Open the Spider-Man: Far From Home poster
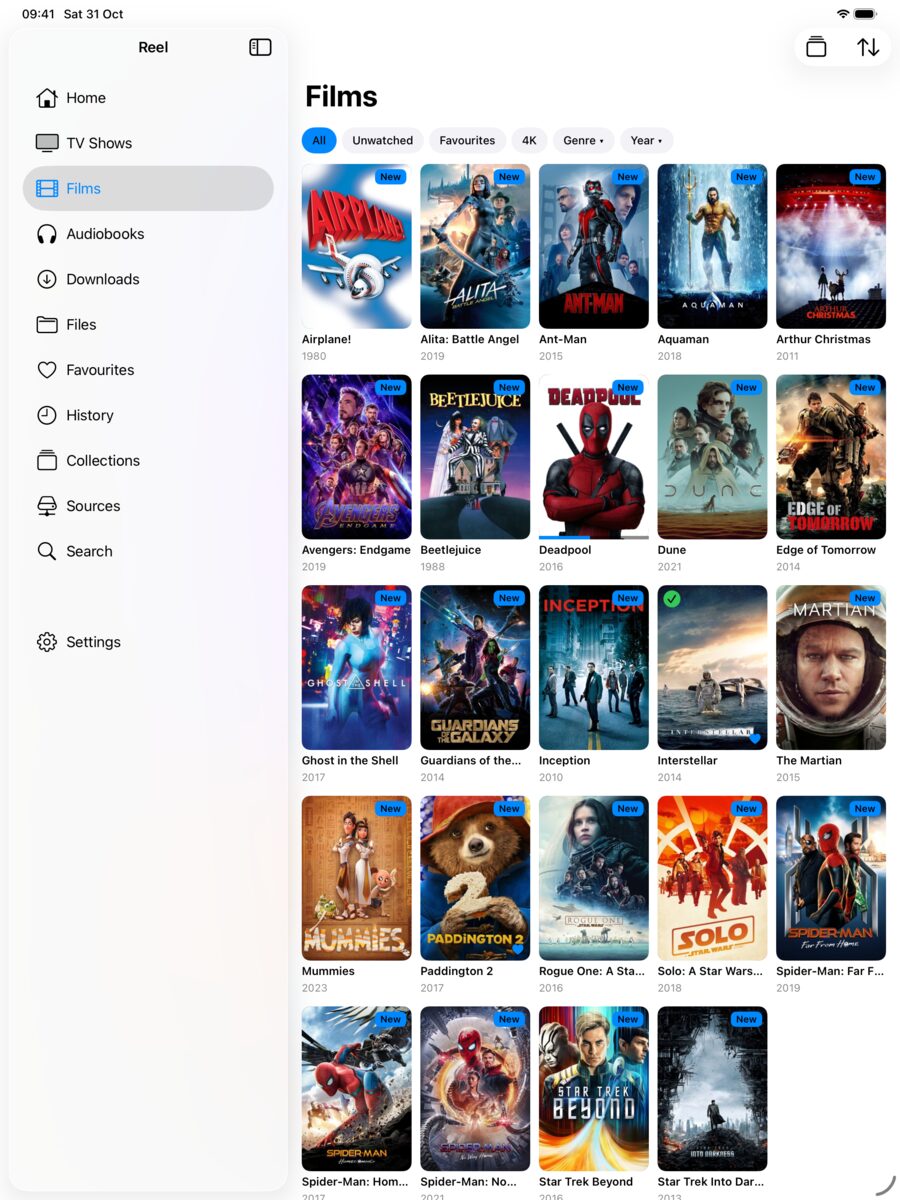Image resolution: width=900 pixels, height=1200 pixels. 831,878
